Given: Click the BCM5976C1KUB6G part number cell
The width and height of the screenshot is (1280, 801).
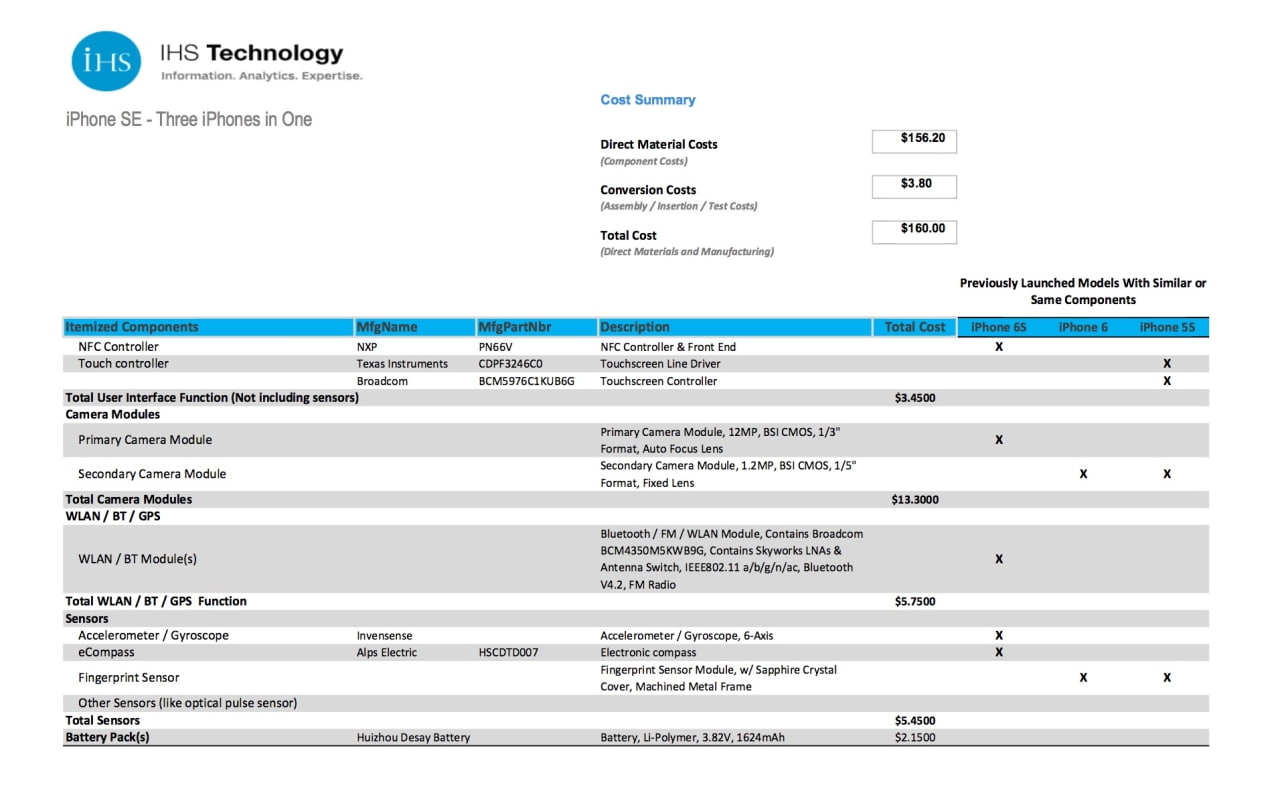Looking at the screenshot, I should (x=529, y=380).
